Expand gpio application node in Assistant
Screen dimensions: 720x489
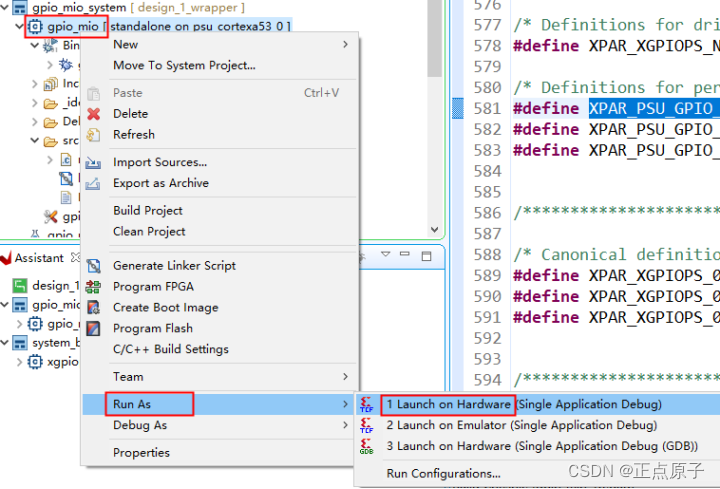[19, 324]
